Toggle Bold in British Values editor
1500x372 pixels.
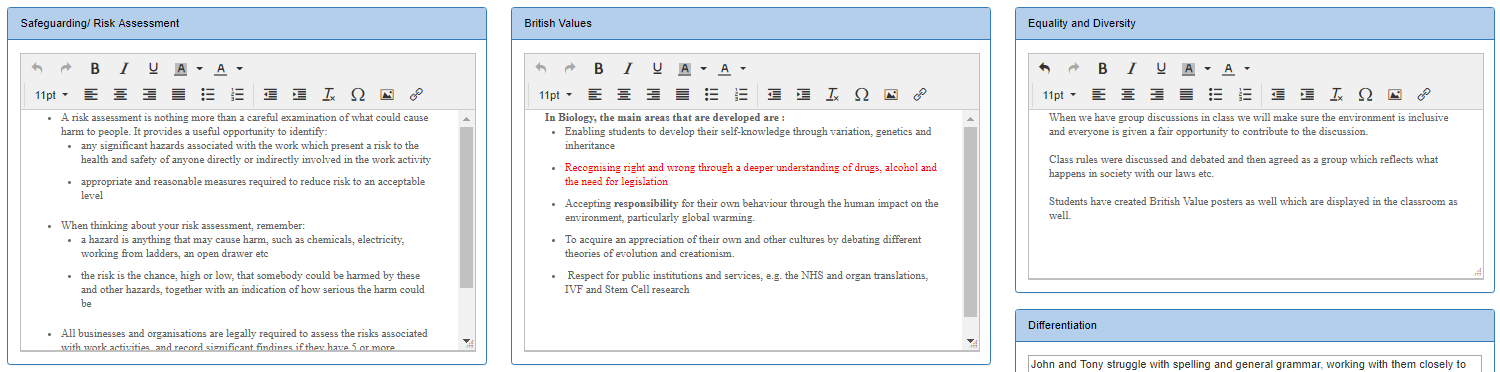click(599, 69)
